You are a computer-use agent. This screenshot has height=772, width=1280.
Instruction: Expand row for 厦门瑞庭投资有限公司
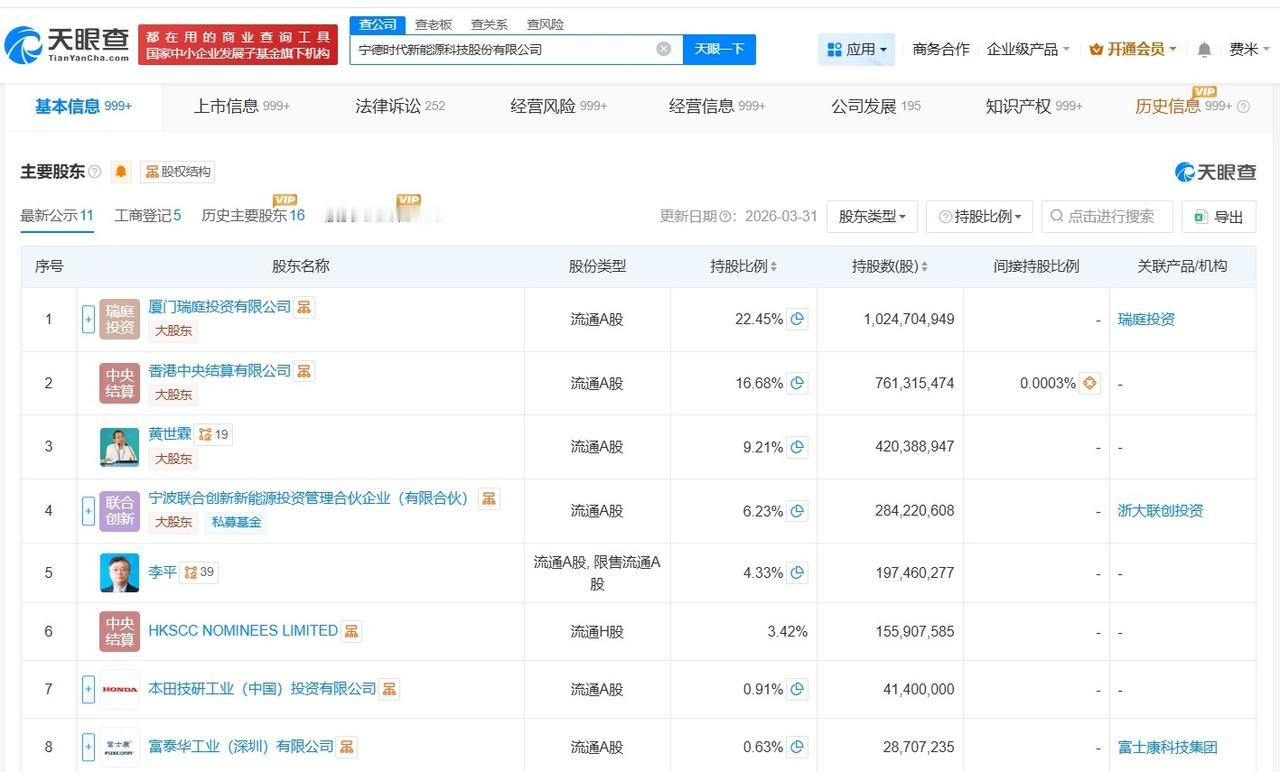[88, 319]
